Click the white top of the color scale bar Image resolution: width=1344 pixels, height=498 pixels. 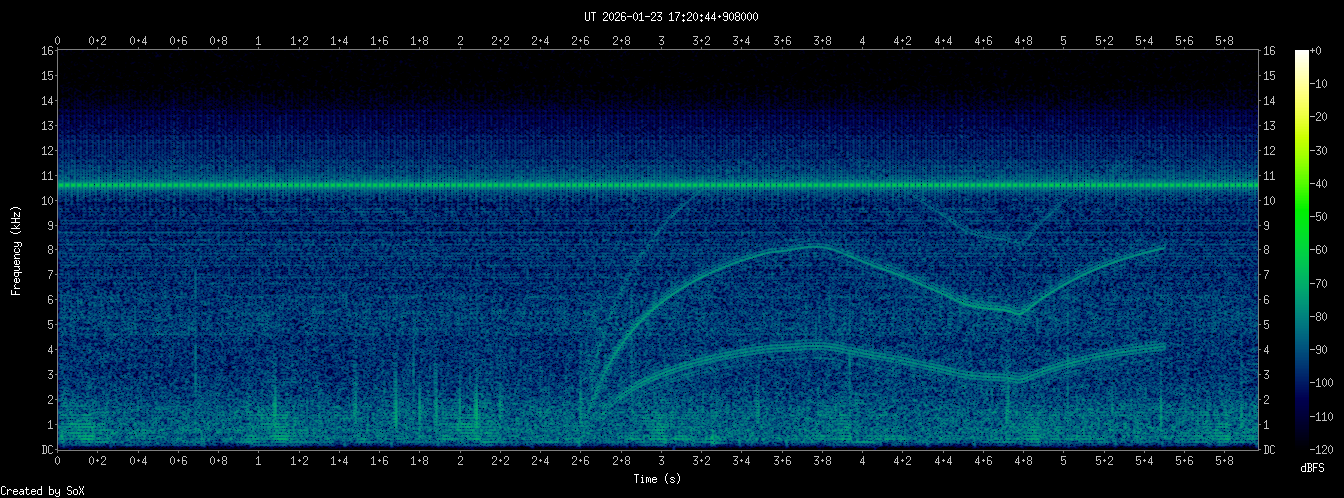(x=1301, y=54)
